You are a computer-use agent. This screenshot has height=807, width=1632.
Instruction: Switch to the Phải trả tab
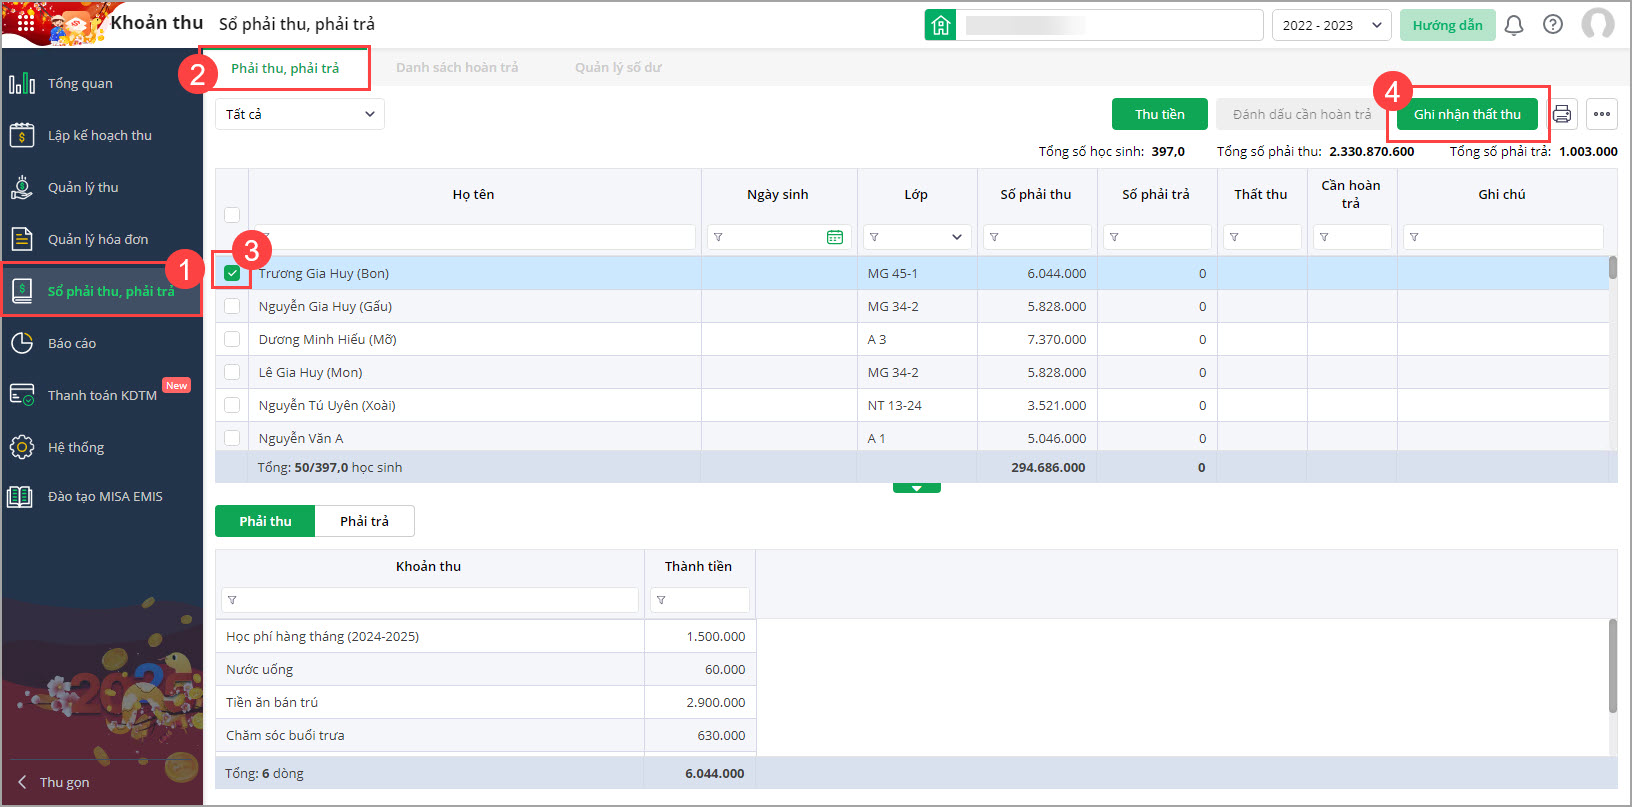[364, 521]
